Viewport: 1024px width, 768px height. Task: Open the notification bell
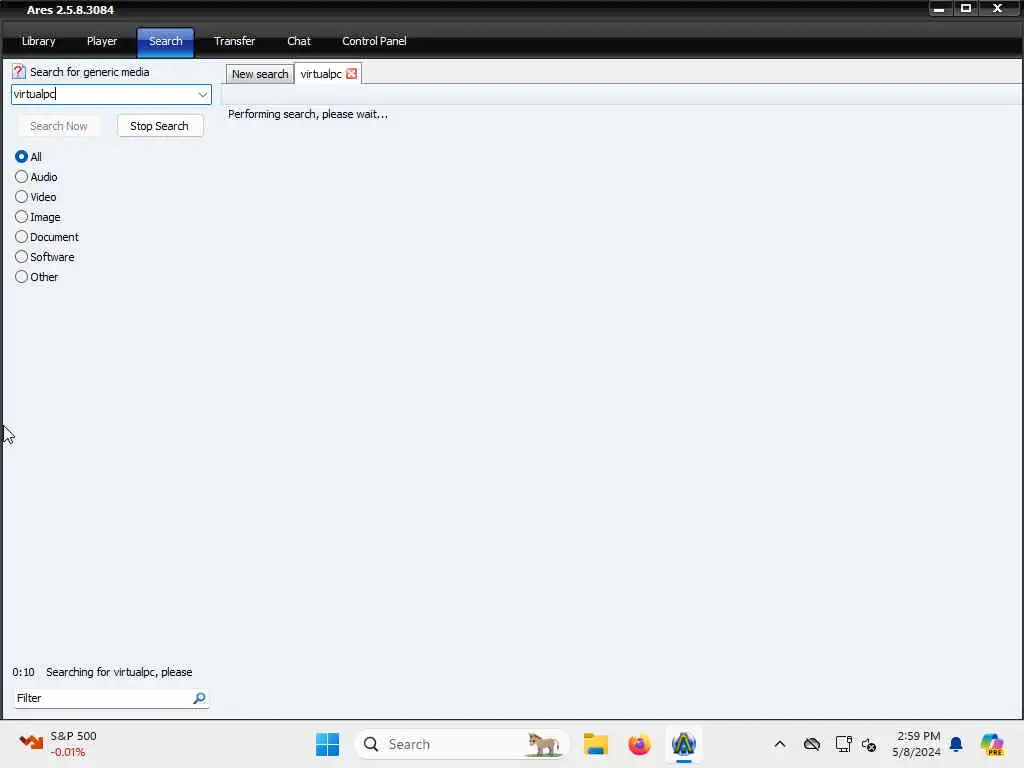click(955, 744)
